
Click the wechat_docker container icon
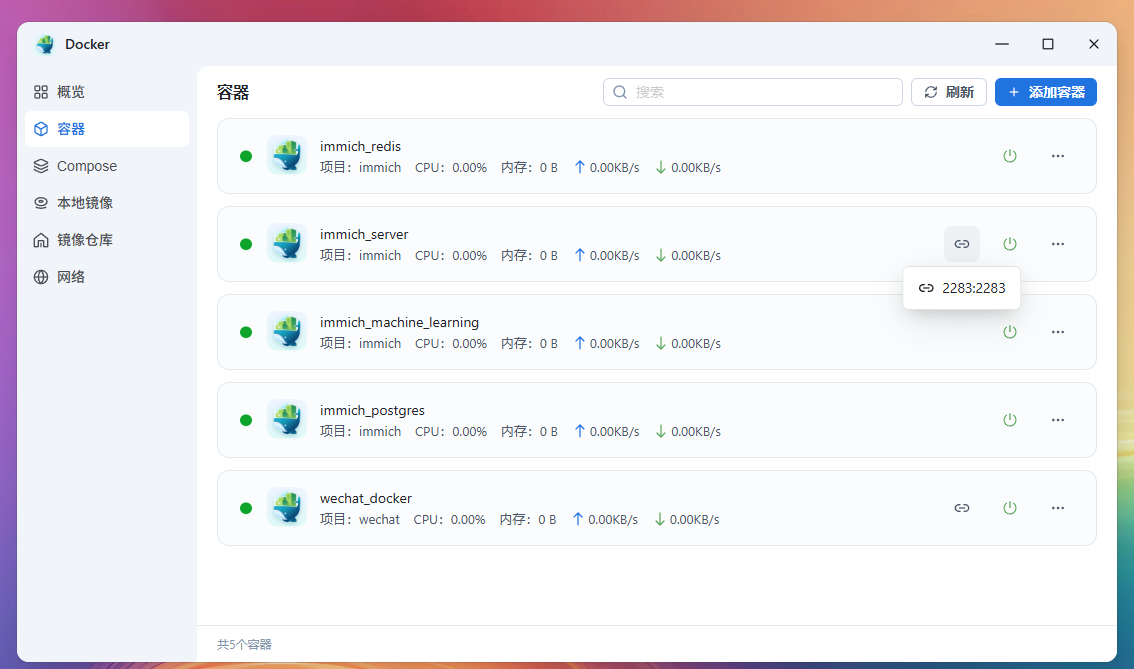coord(287,507)
